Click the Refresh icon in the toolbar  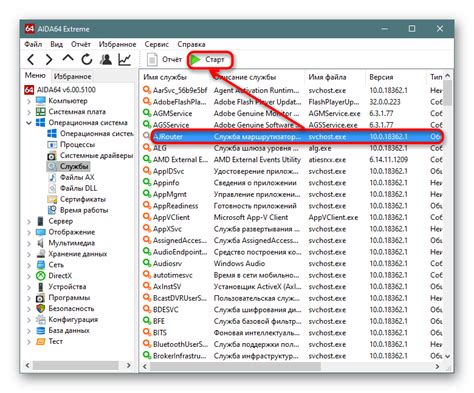click(x=87, y=60)
